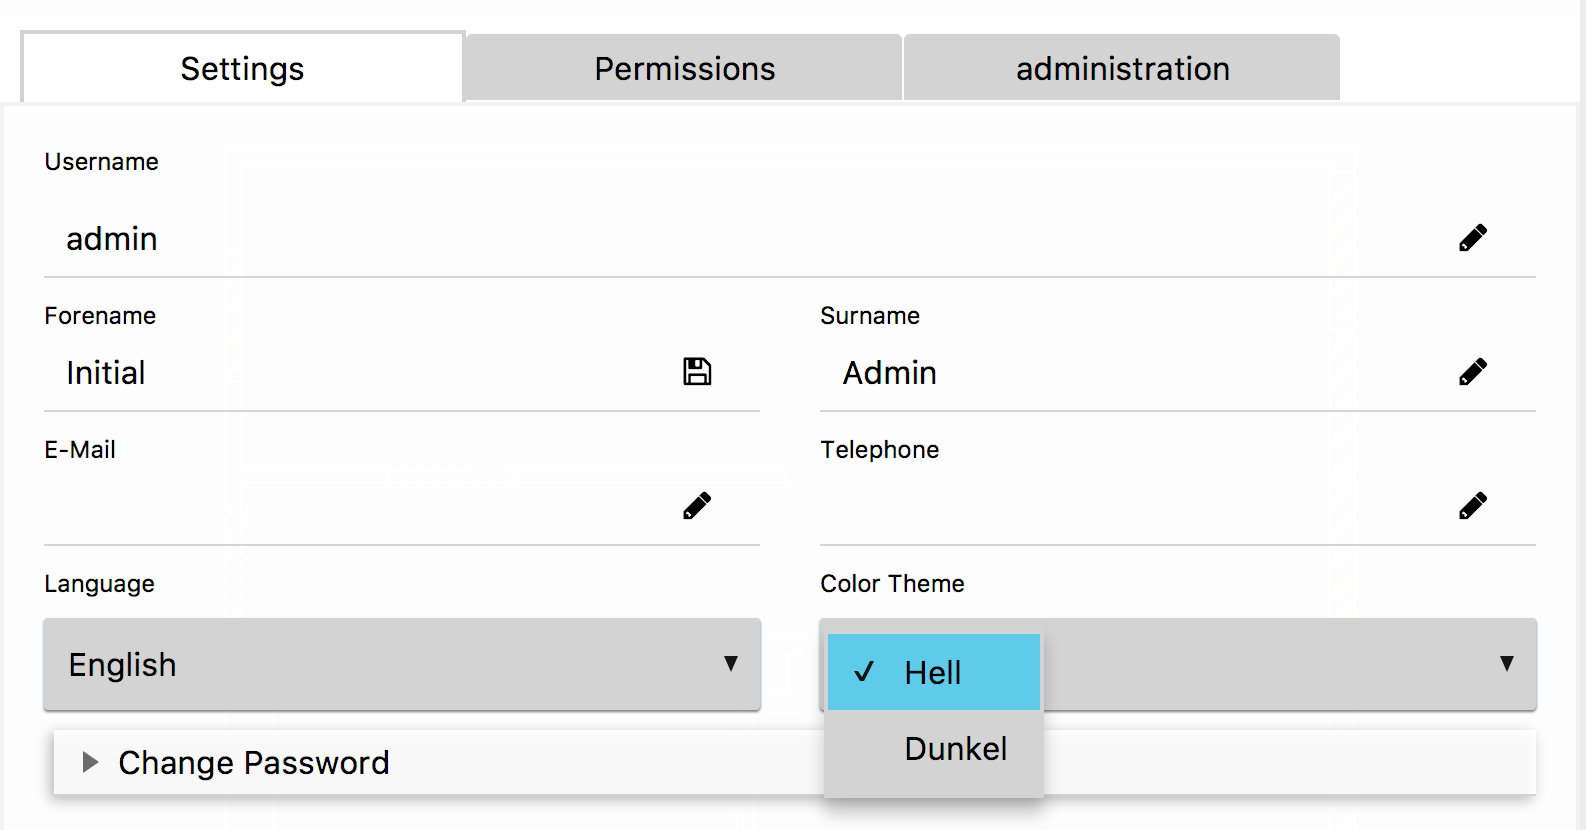Image resolution: width=1586 pixels, height=830 pixels.
Task: Click the Surname field containing Admin
Action: [1130, 373]
